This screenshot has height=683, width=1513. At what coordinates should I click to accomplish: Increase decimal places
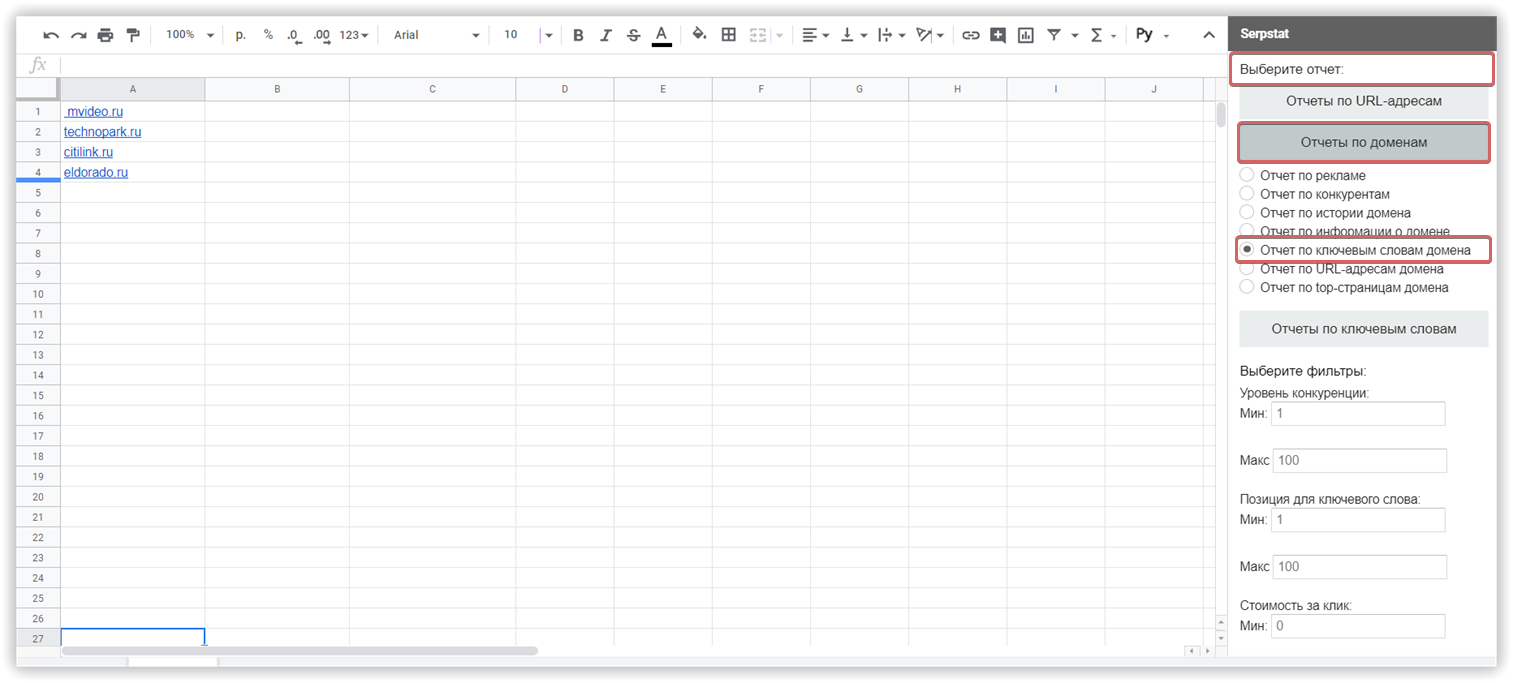(x=321, y=35)
